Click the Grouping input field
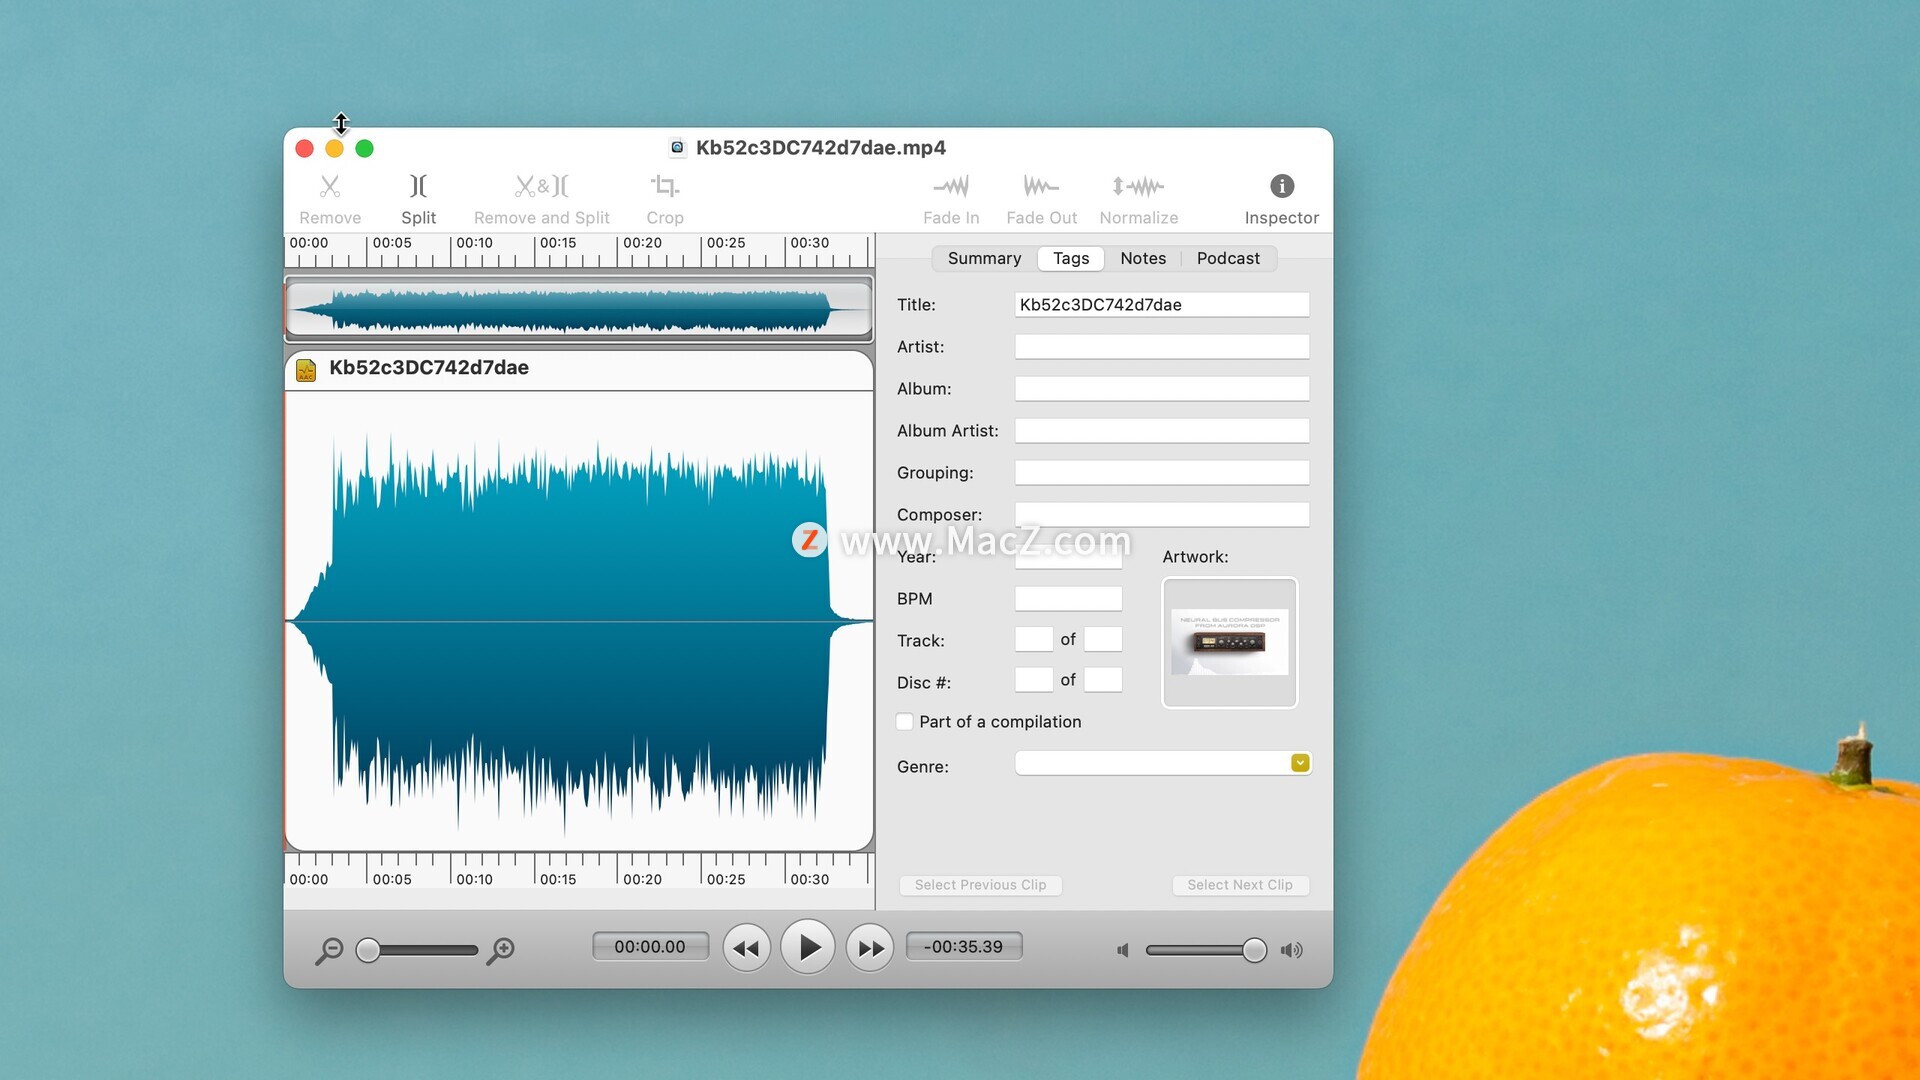The height and width of the screenshot is (1080, 1920). point(1162,473)
